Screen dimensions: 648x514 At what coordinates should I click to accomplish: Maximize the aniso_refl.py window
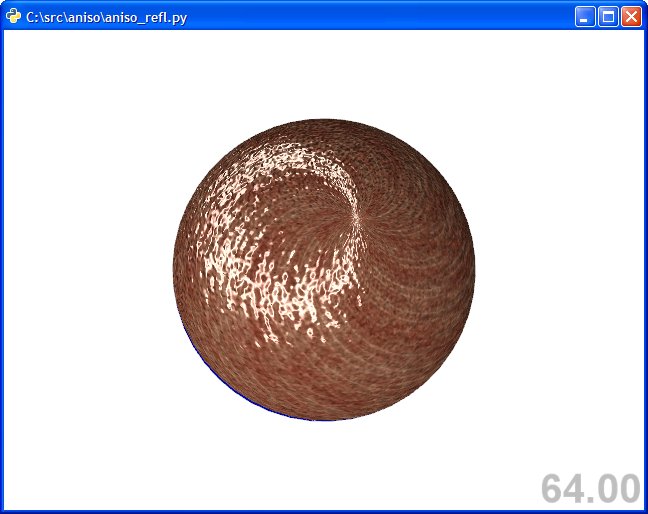pos(608,17)
